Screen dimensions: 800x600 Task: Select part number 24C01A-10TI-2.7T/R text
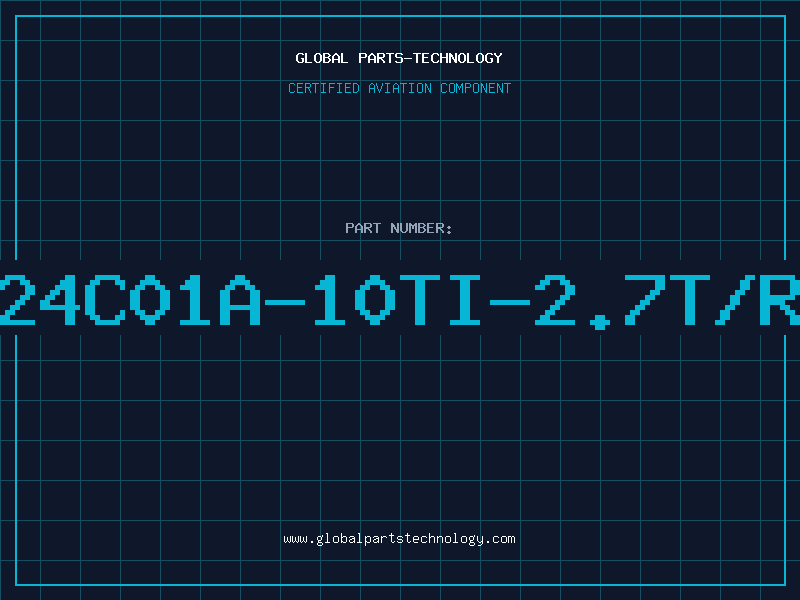(400, 301)
